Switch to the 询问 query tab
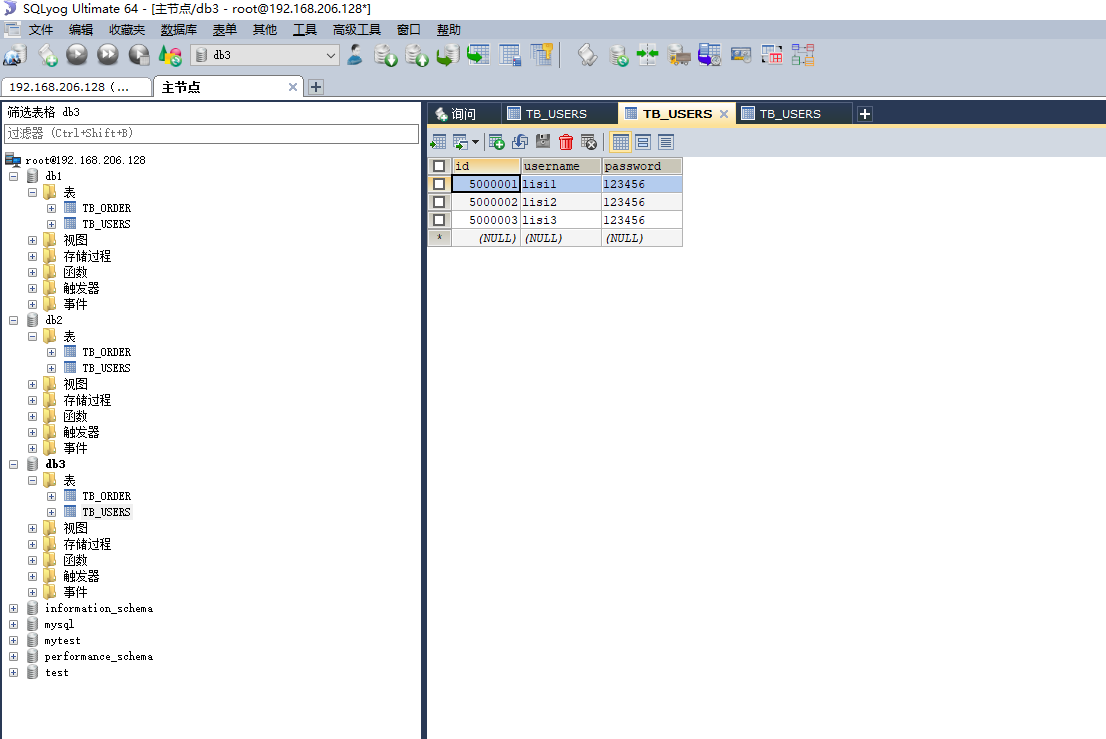Viewport: 1106px width, 739px height. coord(463,114)
